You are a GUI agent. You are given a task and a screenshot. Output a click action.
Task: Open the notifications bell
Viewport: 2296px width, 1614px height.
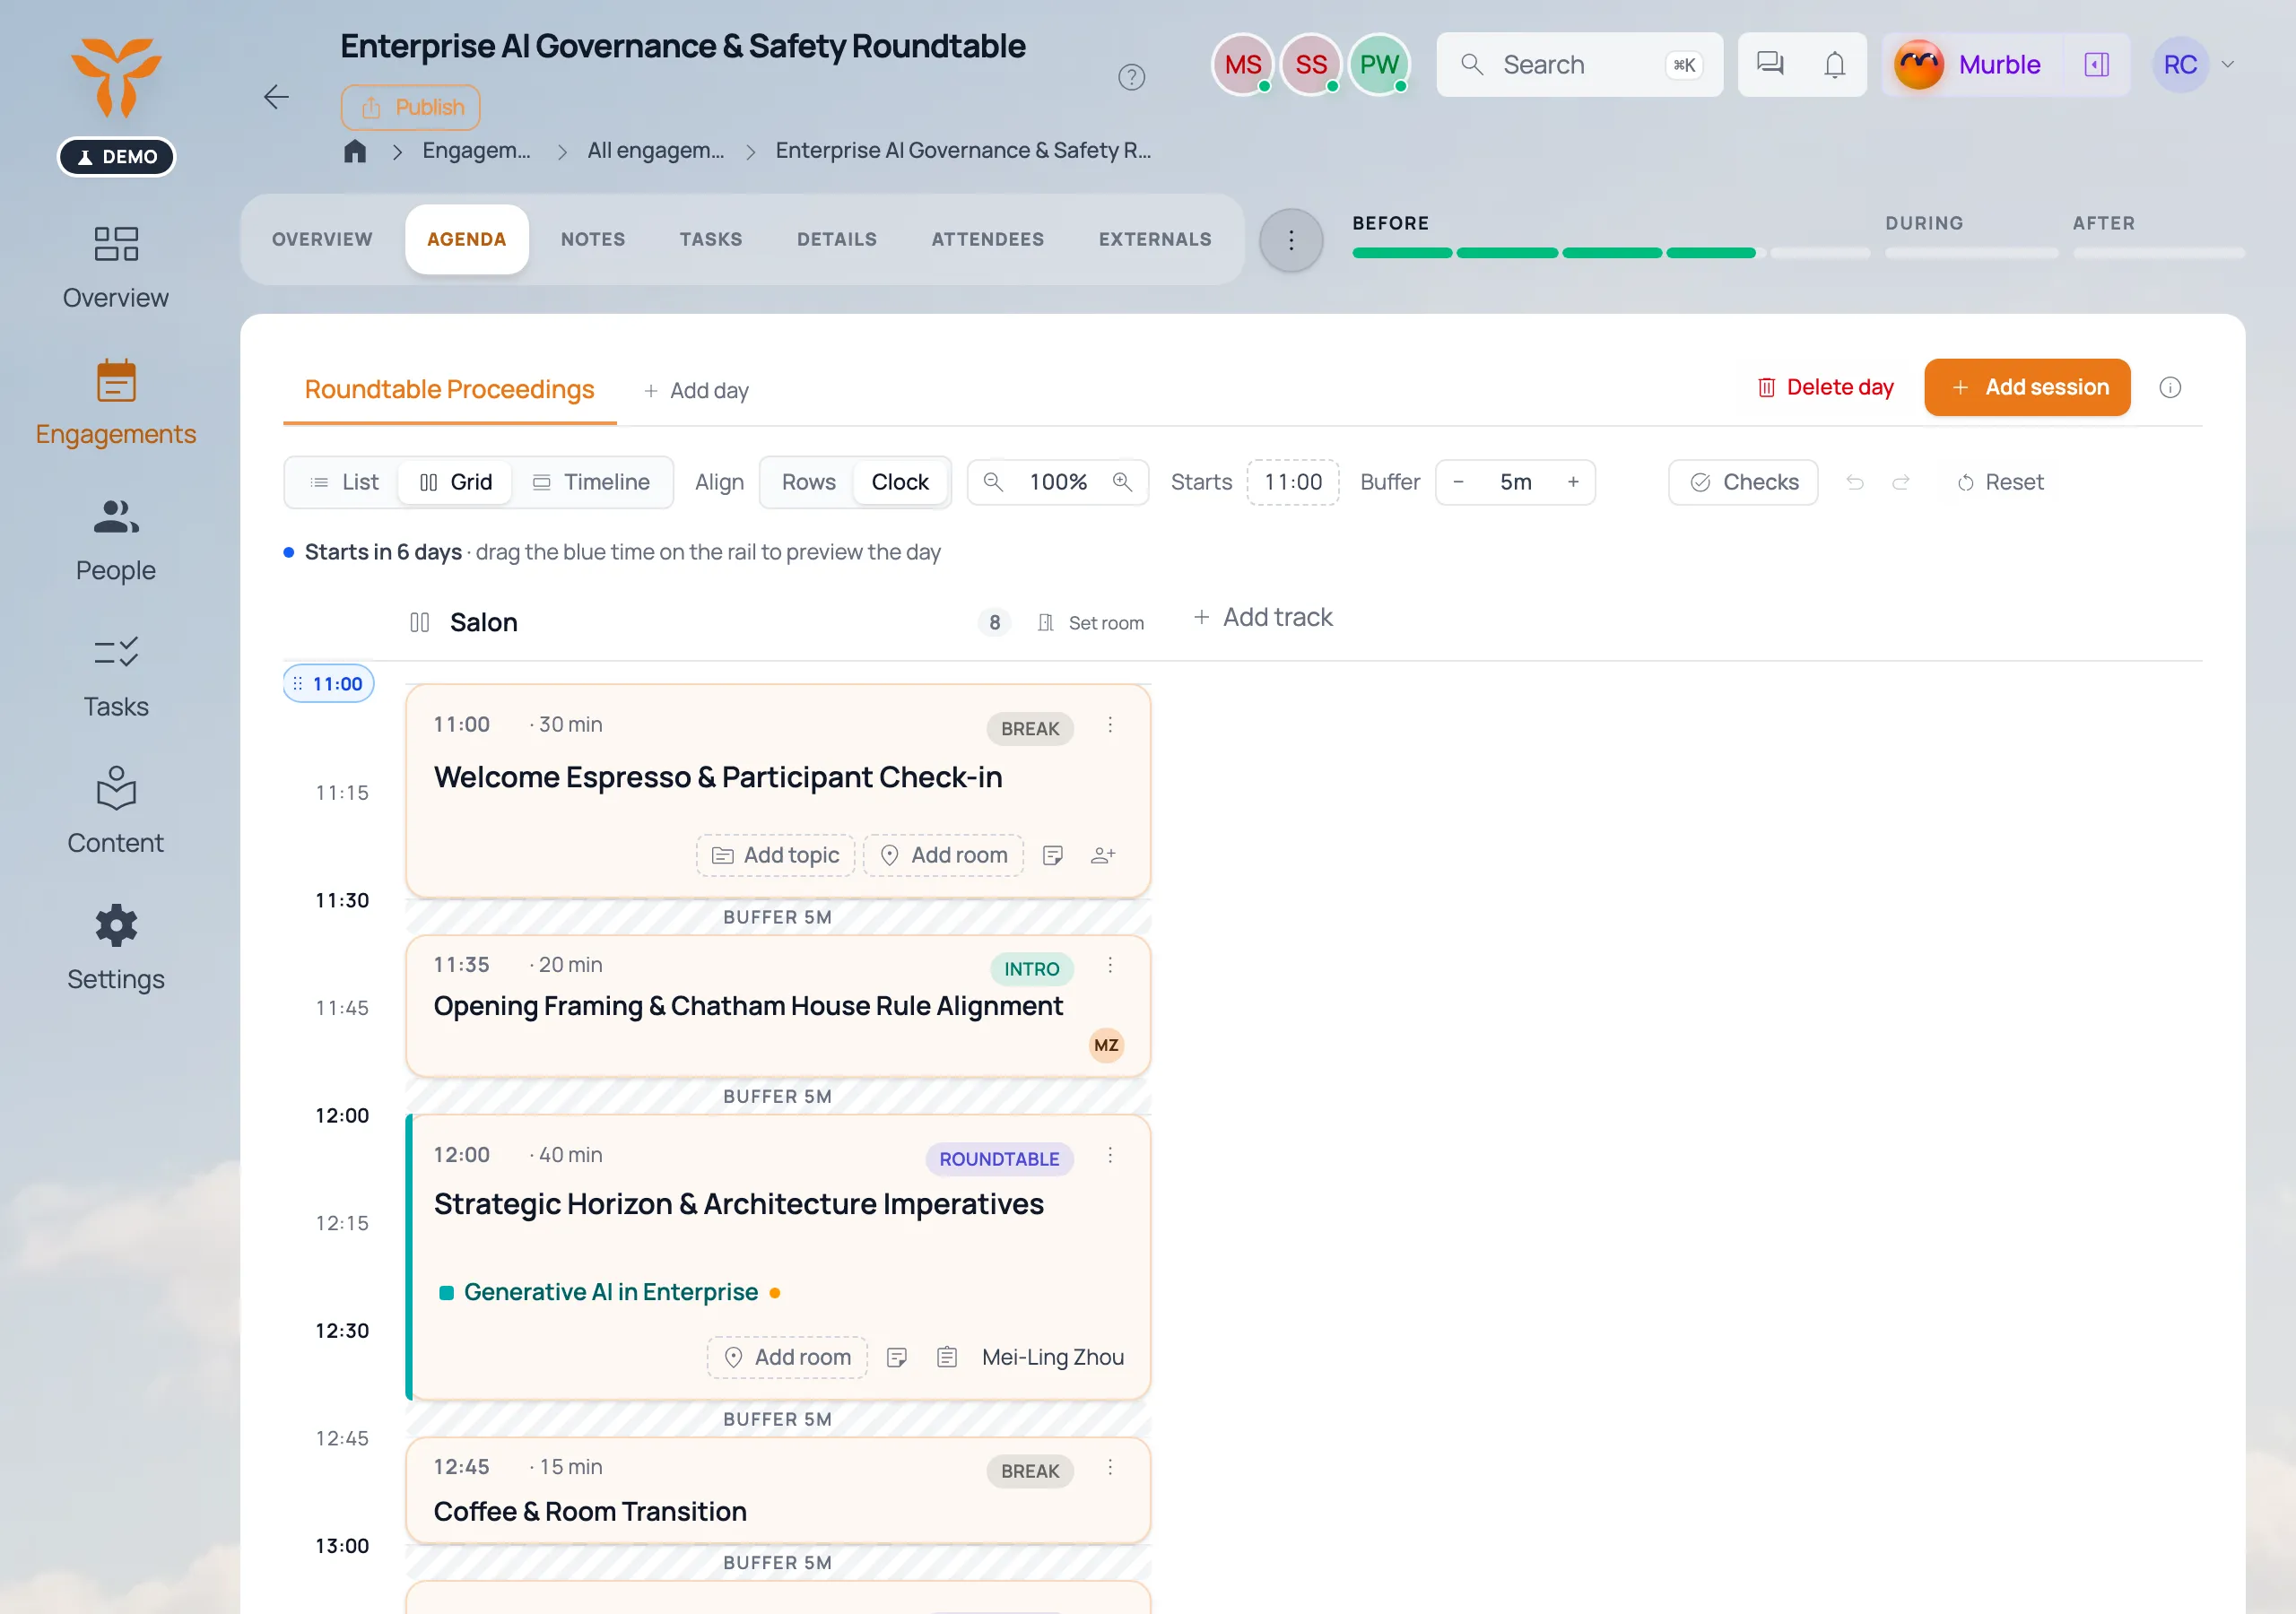(1834, 64)
